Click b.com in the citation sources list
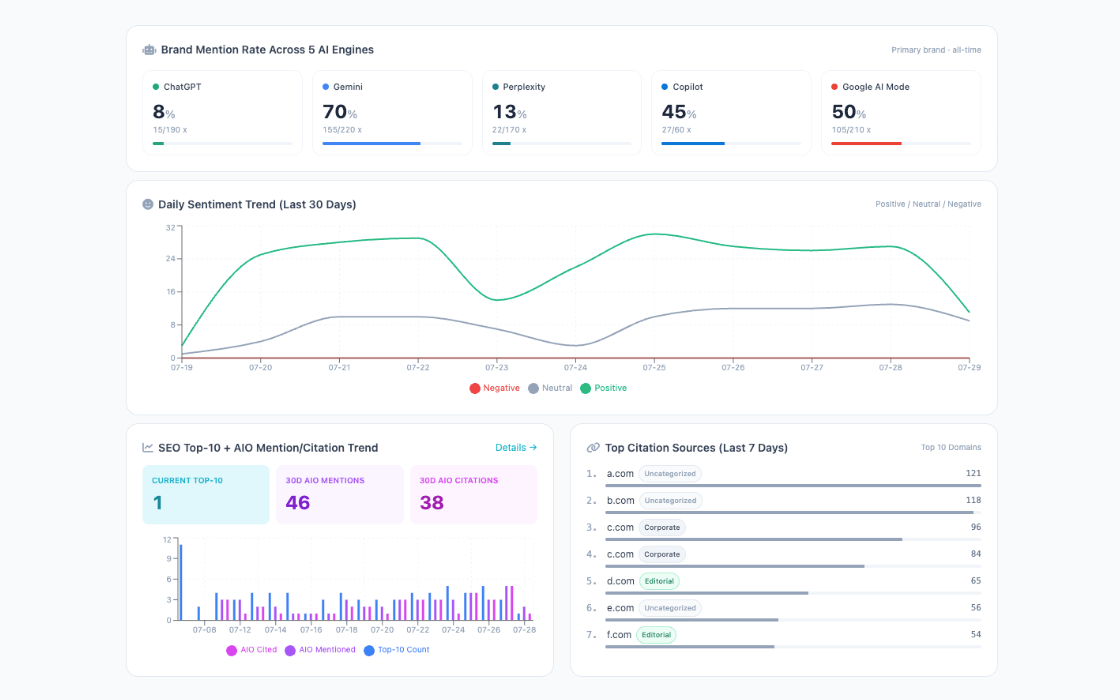This screenshot has height=700, width=1120. [621, 501]
